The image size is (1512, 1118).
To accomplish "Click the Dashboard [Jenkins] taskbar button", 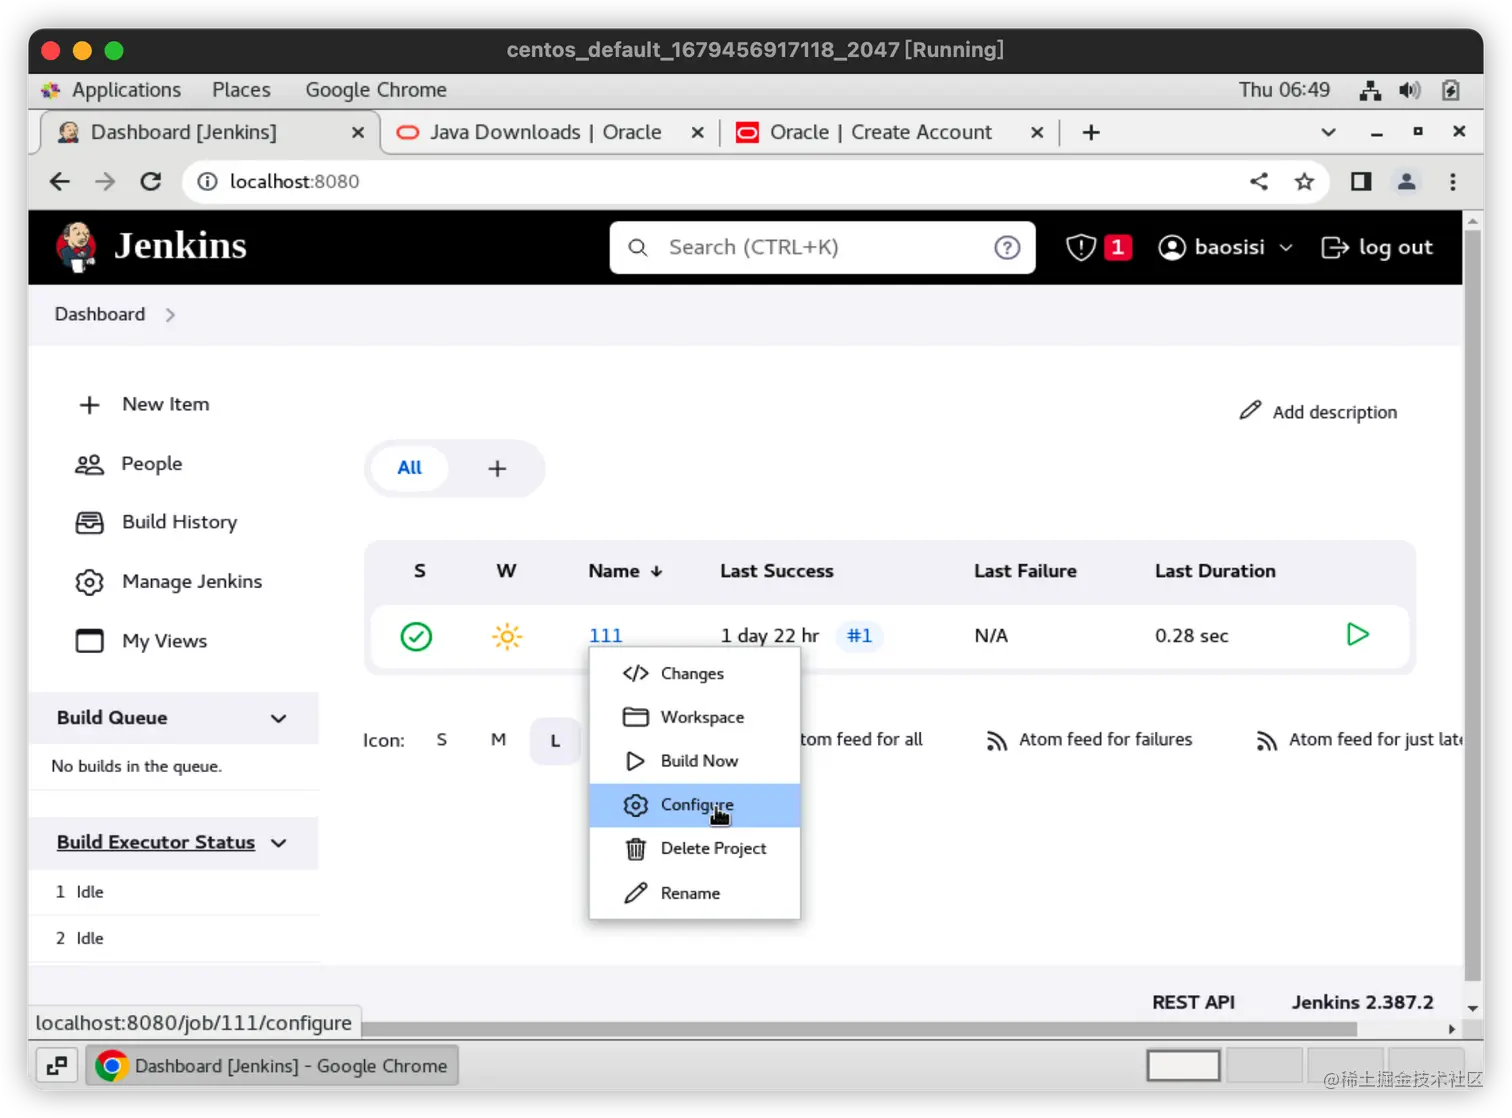I will (x=272, y=1066).
